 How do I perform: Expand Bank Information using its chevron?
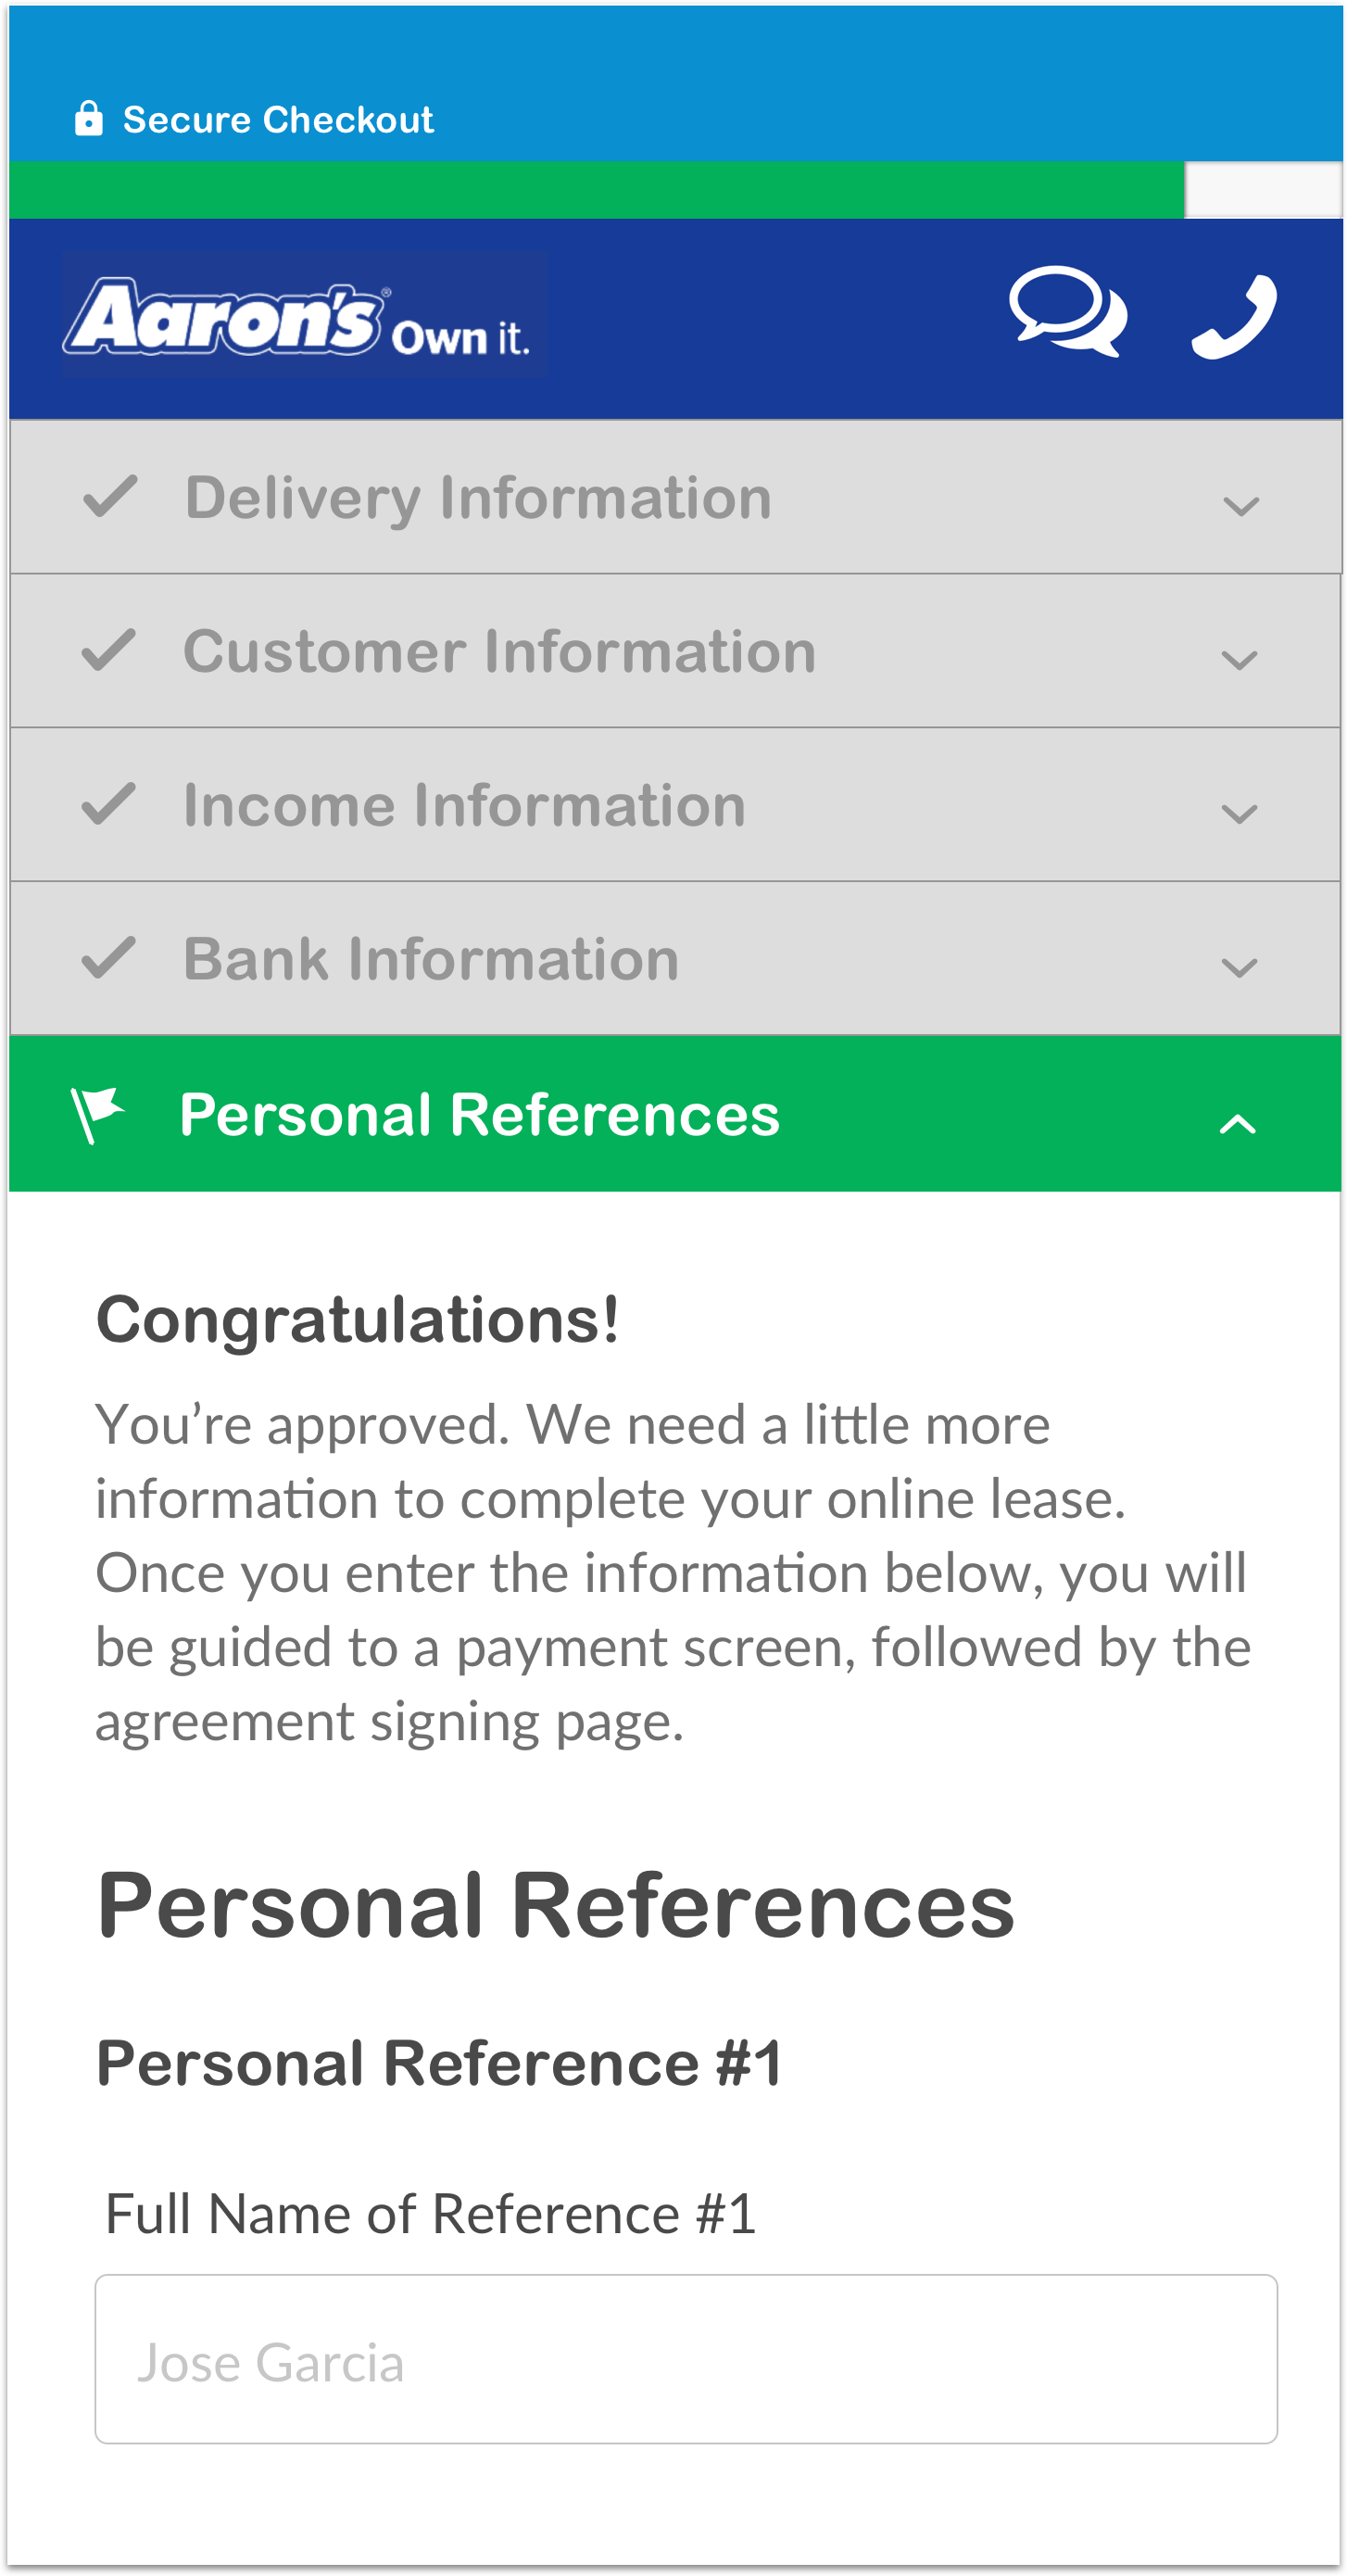tap(1239, 967)
